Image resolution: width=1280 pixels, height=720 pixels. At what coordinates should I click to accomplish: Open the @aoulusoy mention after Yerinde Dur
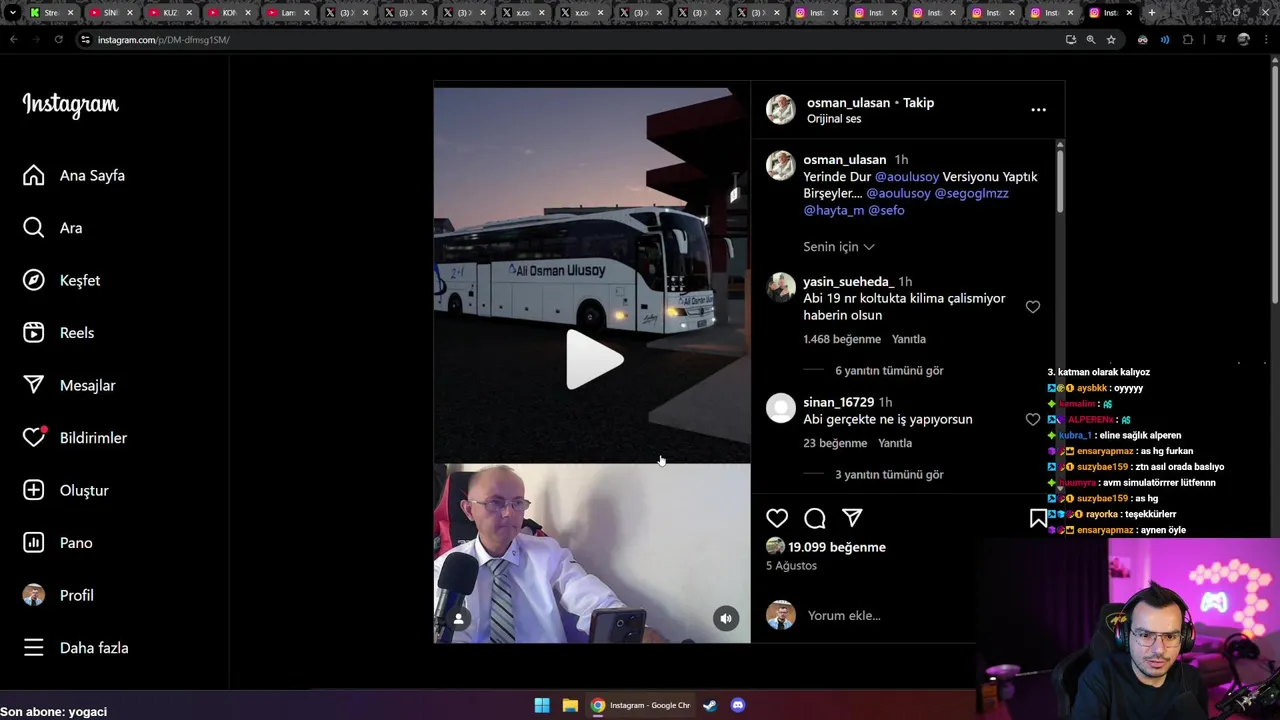click(x=907, y=177)
